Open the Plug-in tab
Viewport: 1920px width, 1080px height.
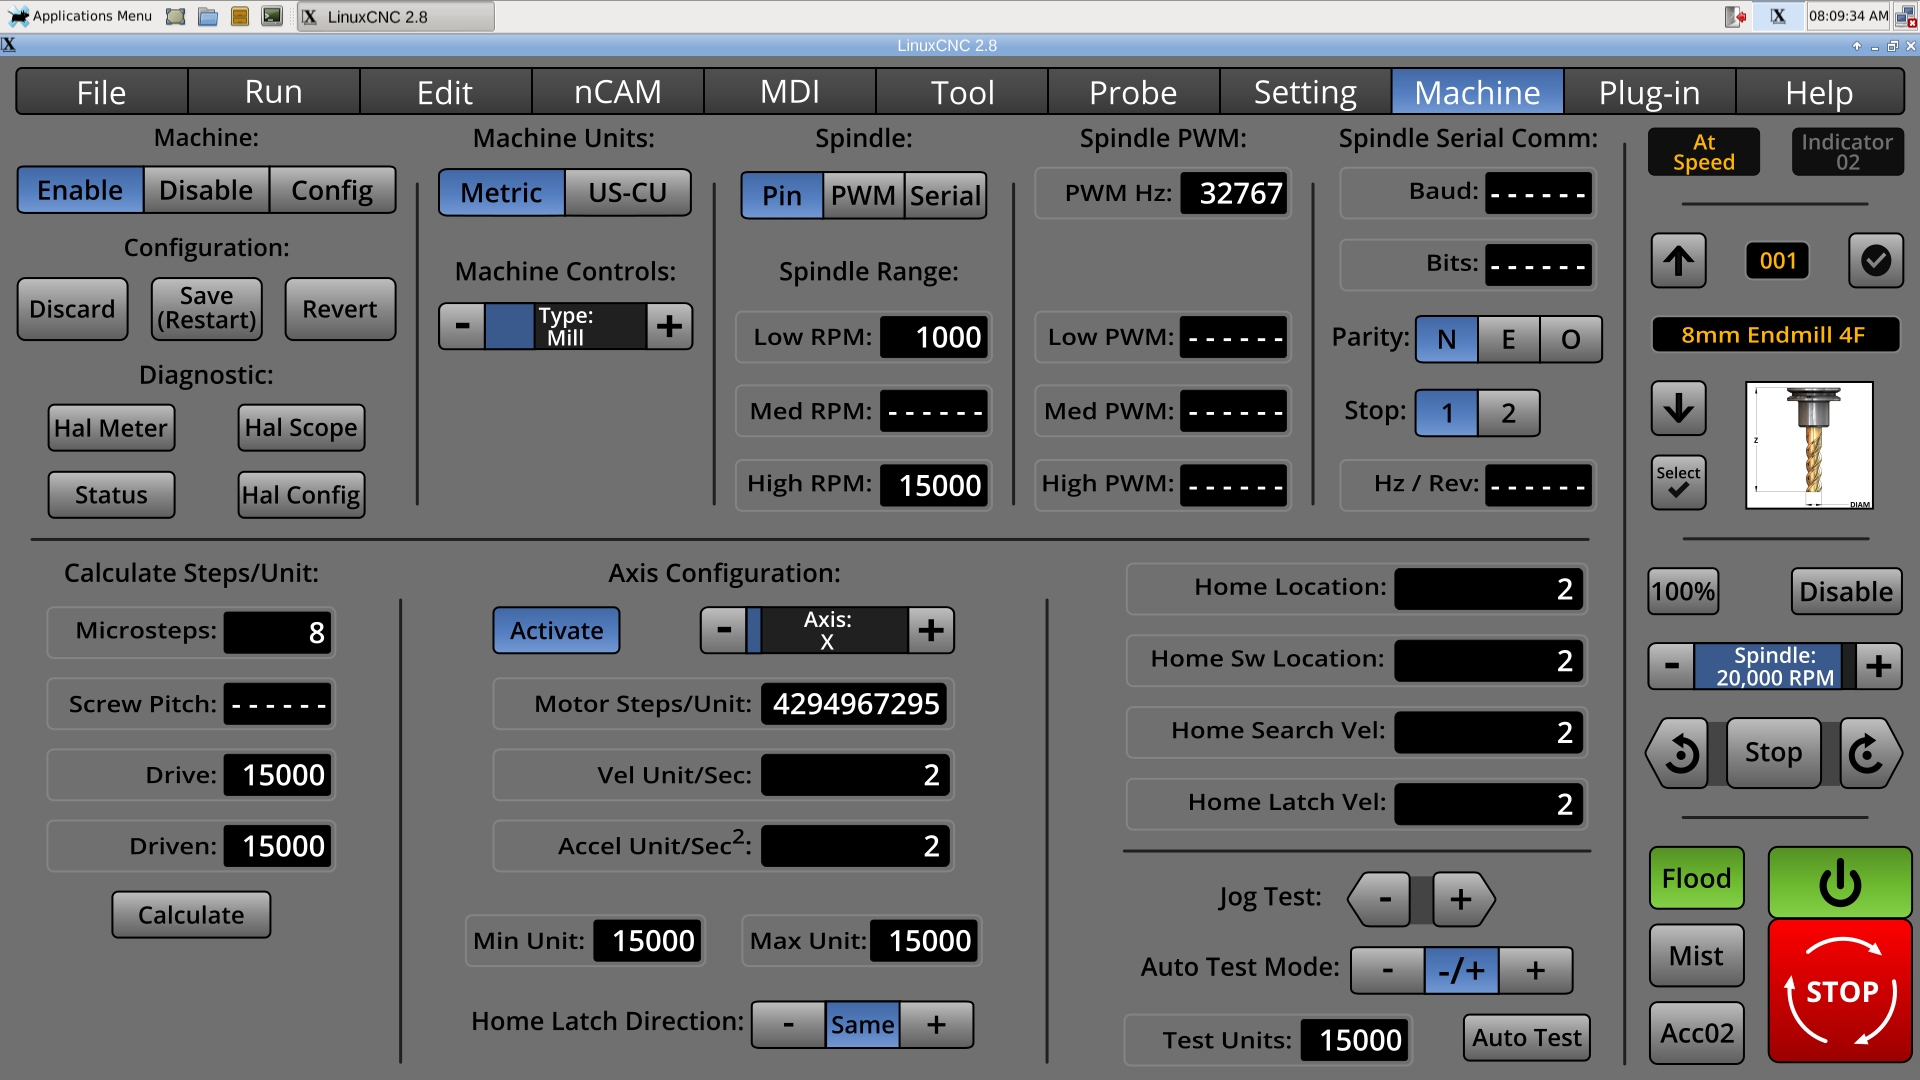click(1649, 92)
